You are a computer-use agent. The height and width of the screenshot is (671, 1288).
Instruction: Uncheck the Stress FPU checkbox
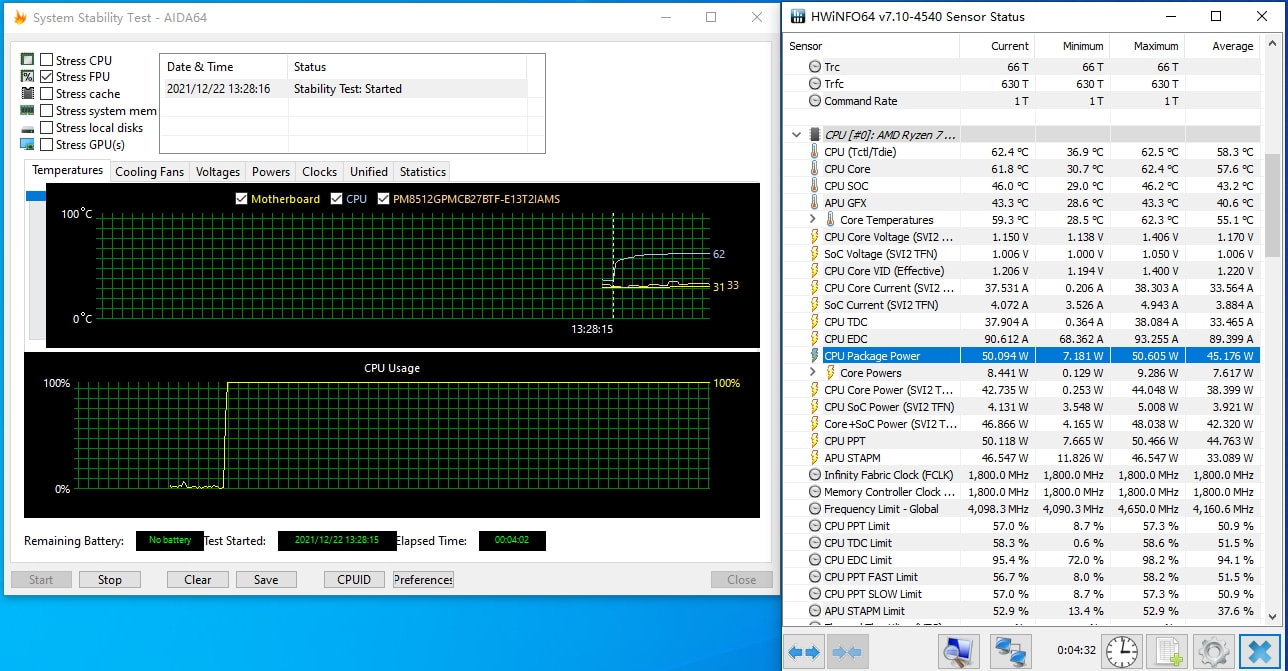click(x=47, y=77)
